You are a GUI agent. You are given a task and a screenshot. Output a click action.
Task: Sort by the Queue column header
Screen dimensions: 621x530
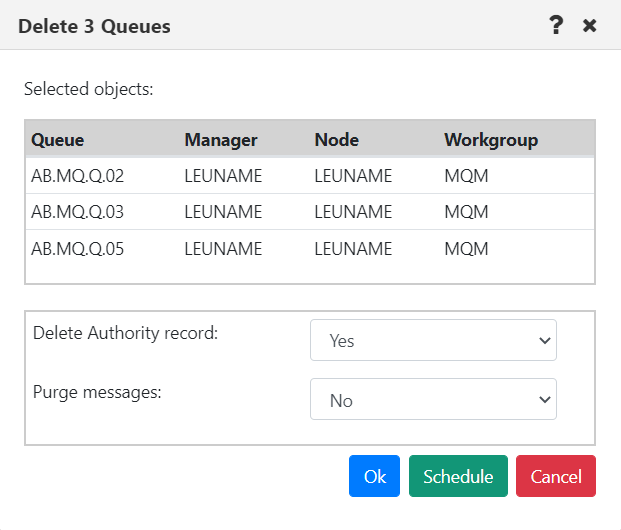(x=58, y=140)
